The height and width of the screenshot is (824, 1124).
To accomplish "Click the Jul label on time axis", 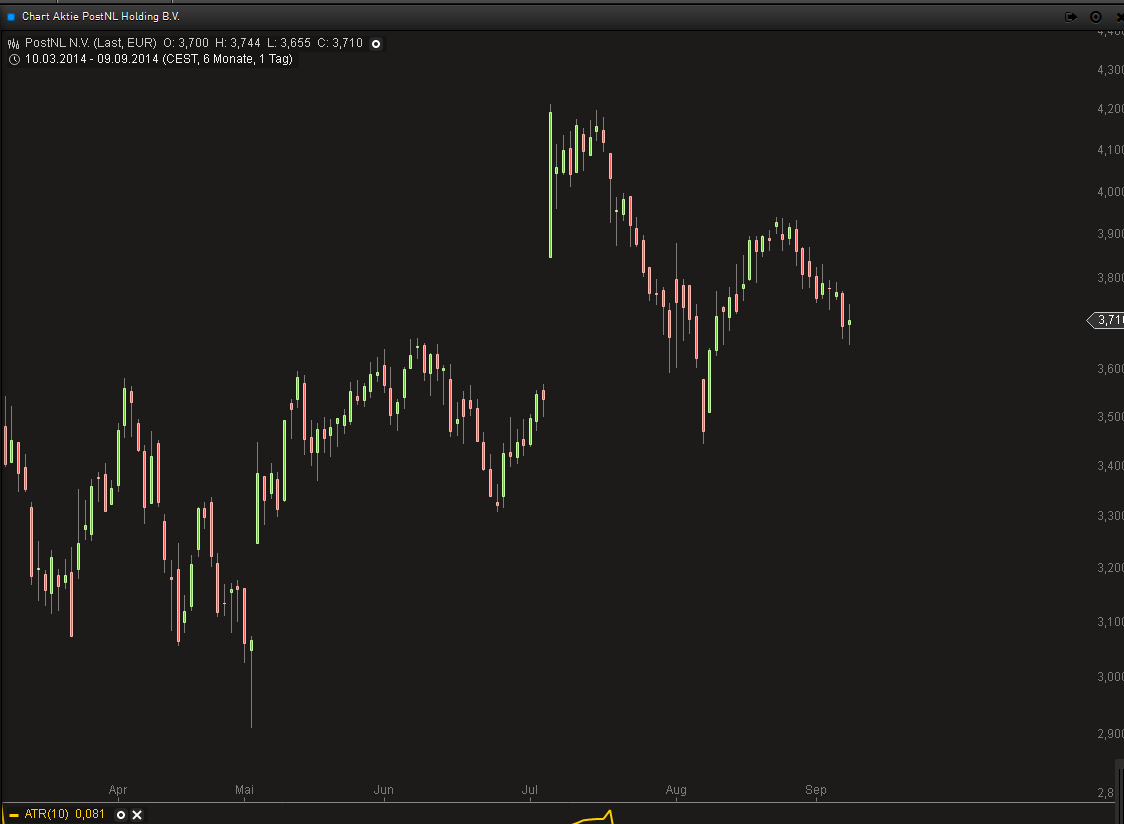I will point(530,790).
